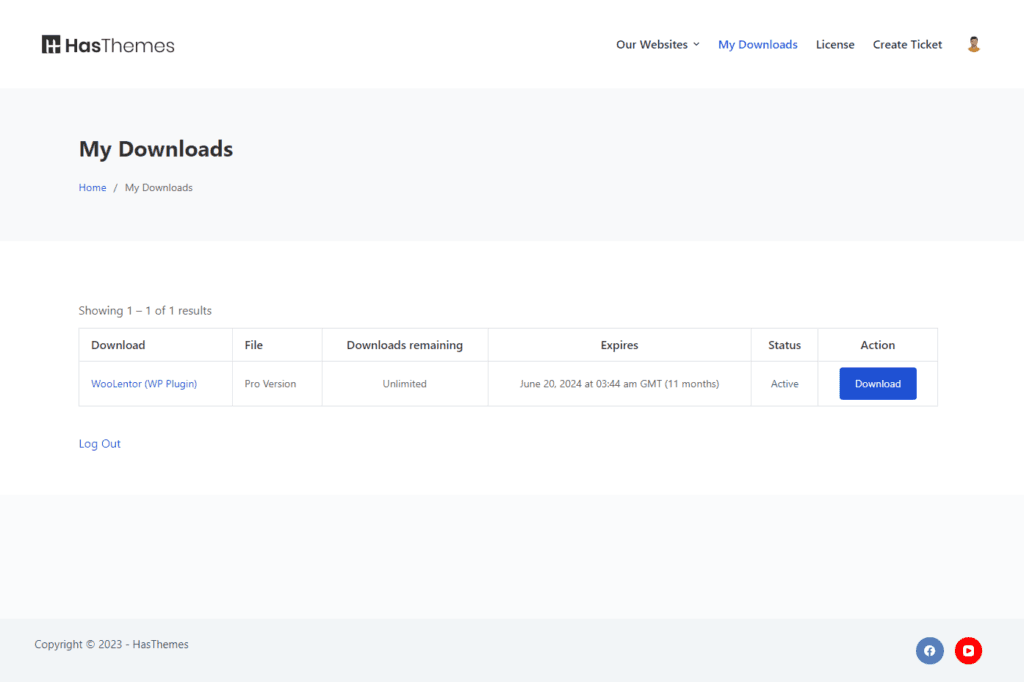The height and width of the screenshot is (682, 1024).
Task: Select Create Ticket in the top navigation
Action: [907, 45]
